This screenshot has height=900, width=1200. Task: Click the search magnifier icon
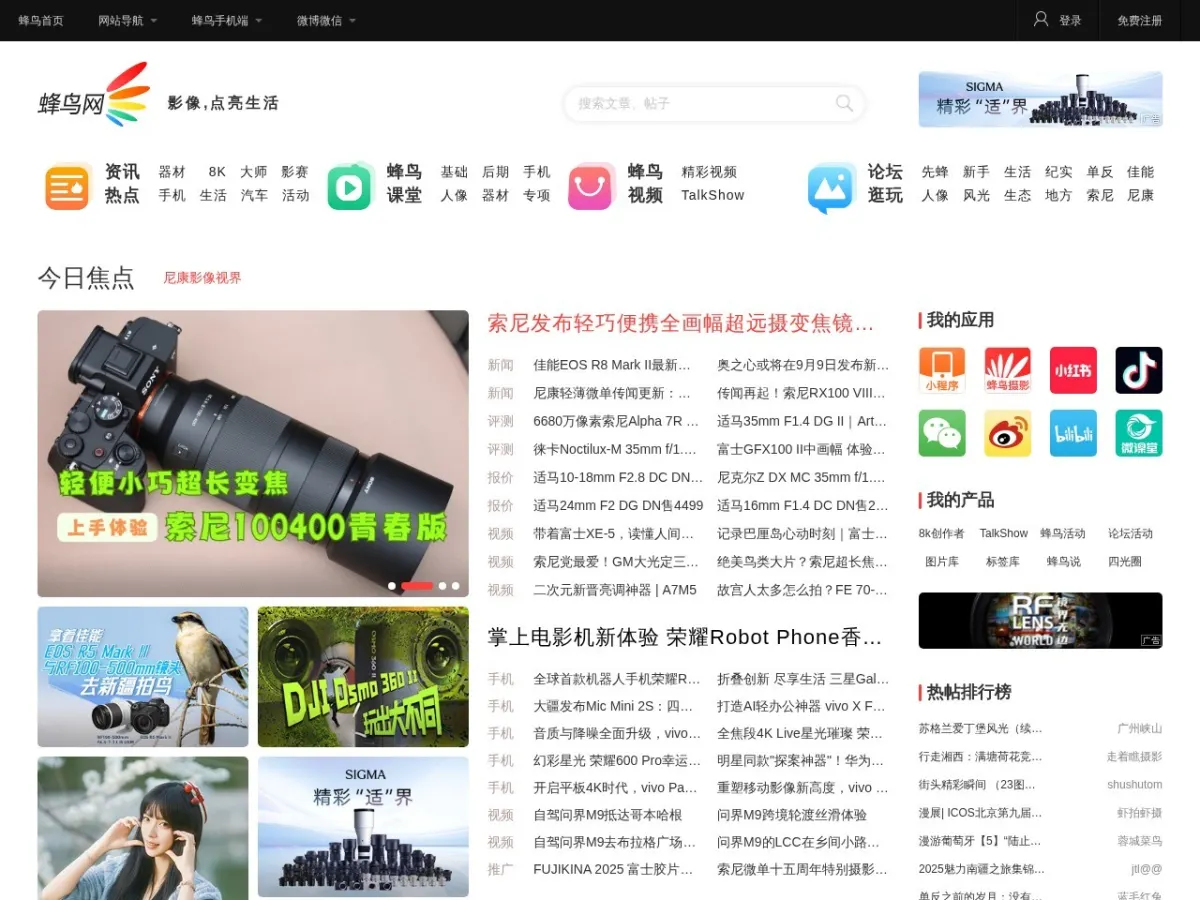(x=844, y=103)
